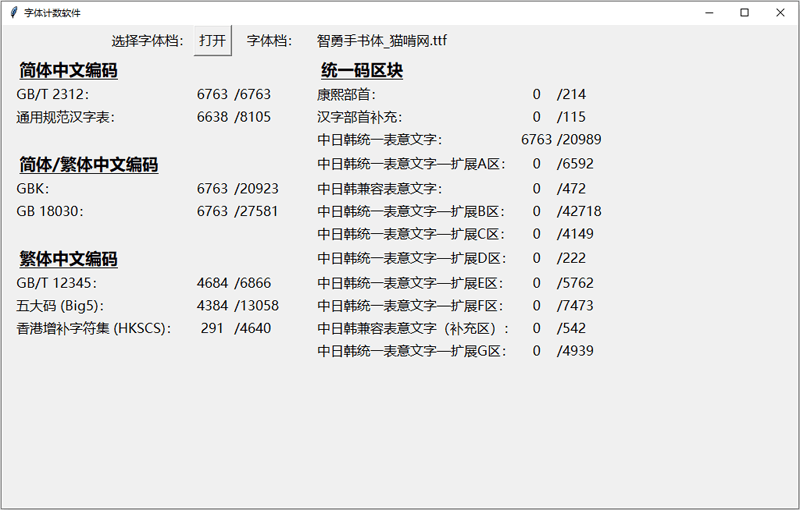Click the 简体中文编码 section heading
Viewport: 800px width, 510px height.
point(68,71)
